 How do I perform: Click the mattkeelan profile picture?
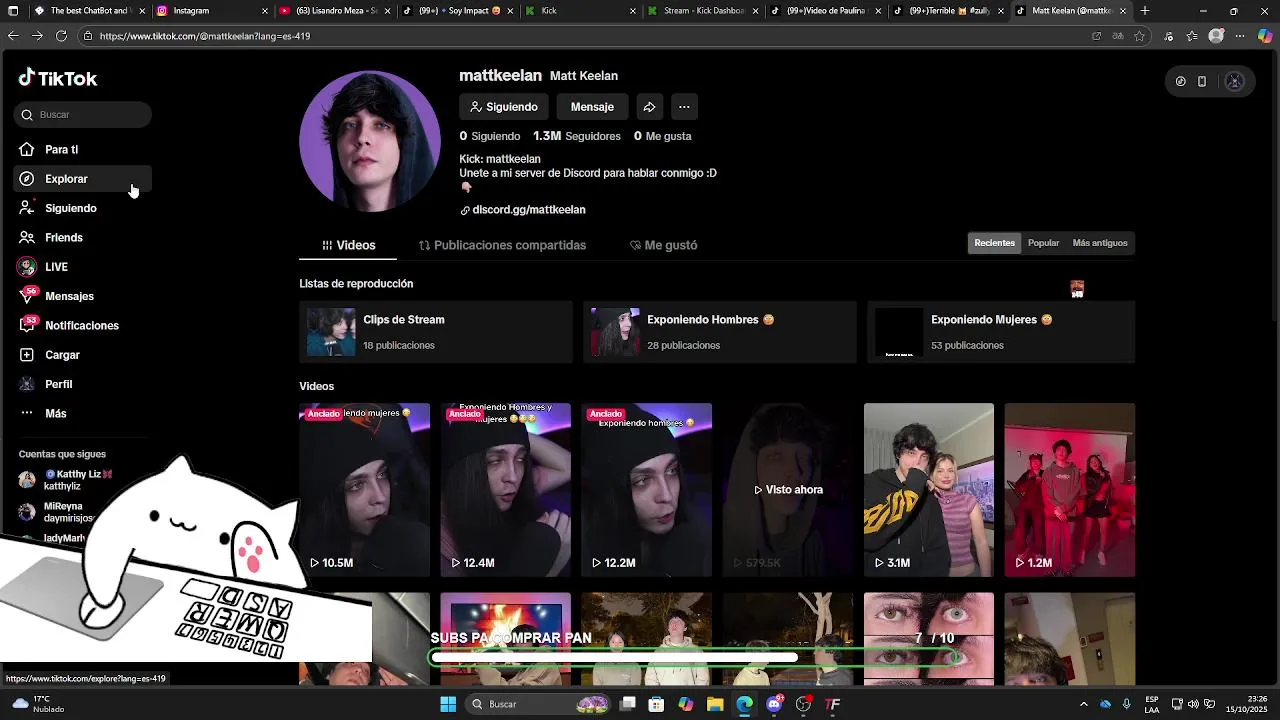point(370,141)
